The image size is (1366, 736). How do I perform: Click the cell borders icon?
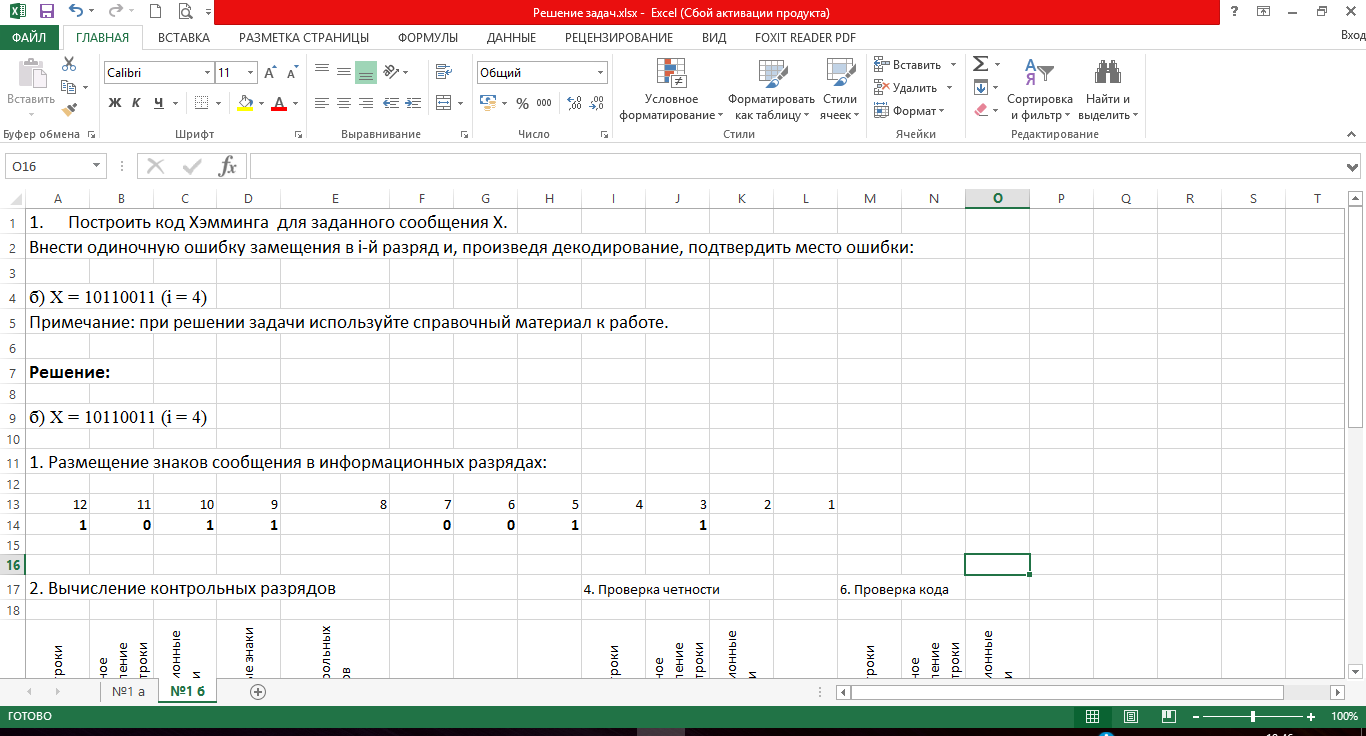[x=201, y=102]
